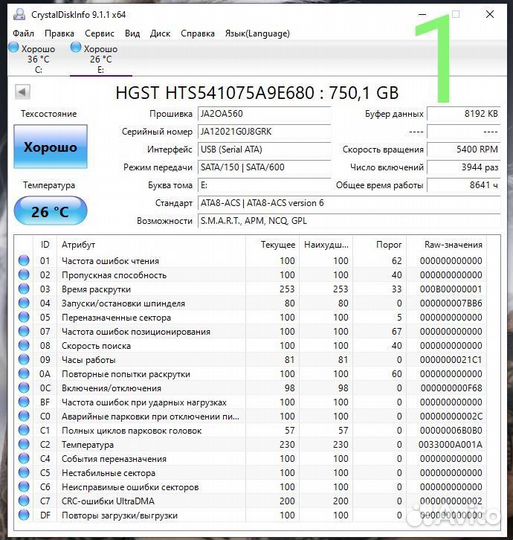
Task: Select row CRC-ошибки UltraDMA
Action: 251,501
